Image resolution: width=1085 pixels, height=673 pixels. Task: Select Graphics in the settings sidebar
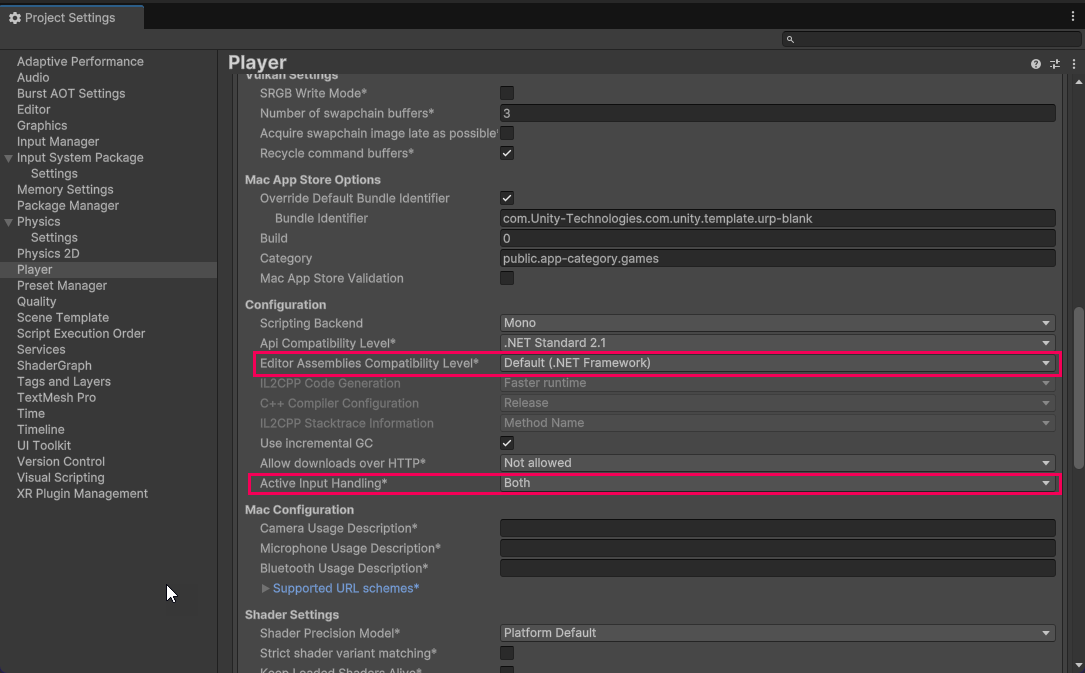pos(42,125)
